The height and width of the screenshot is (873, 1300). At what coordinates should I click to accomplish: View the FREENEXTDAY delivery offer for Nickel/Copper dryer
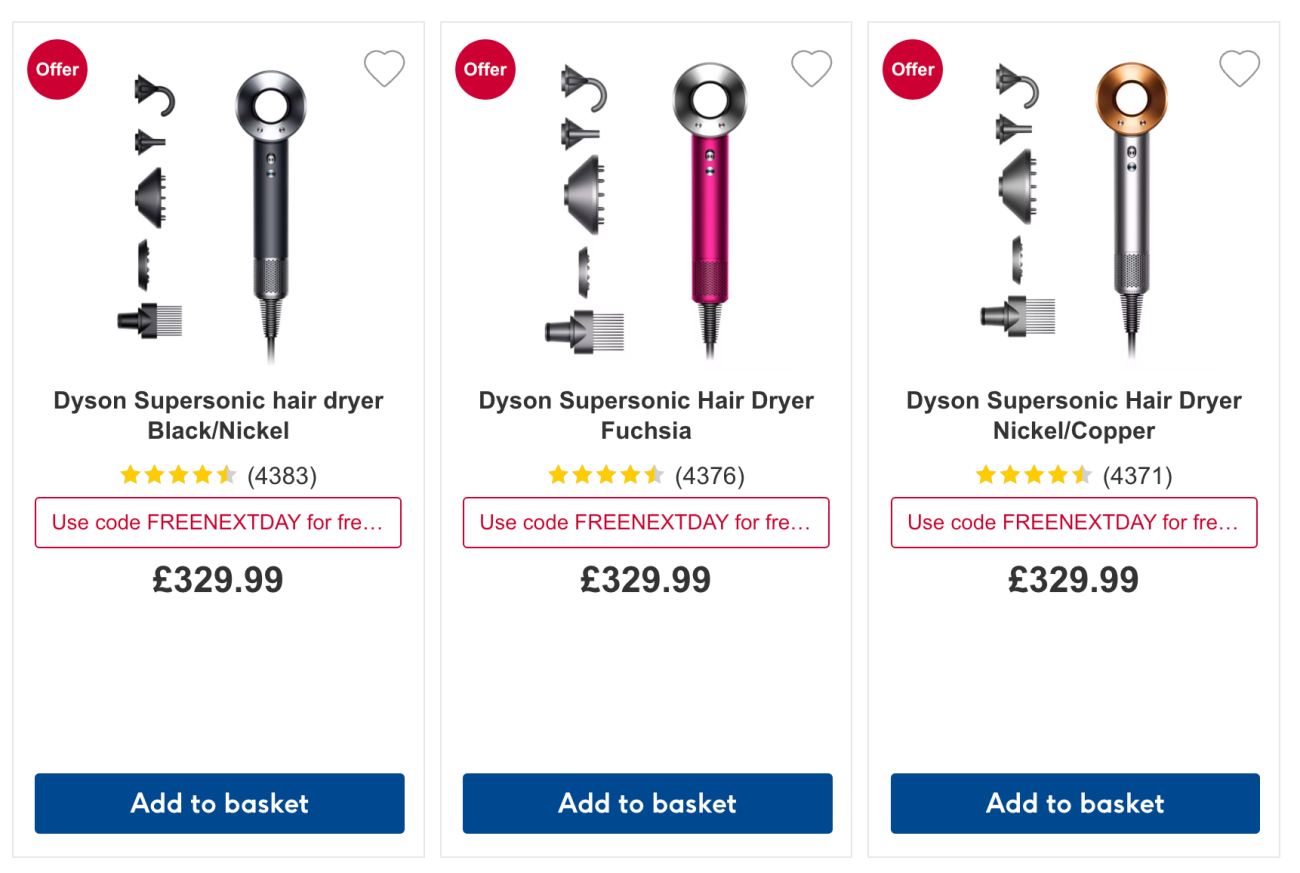pos(1074,522)
